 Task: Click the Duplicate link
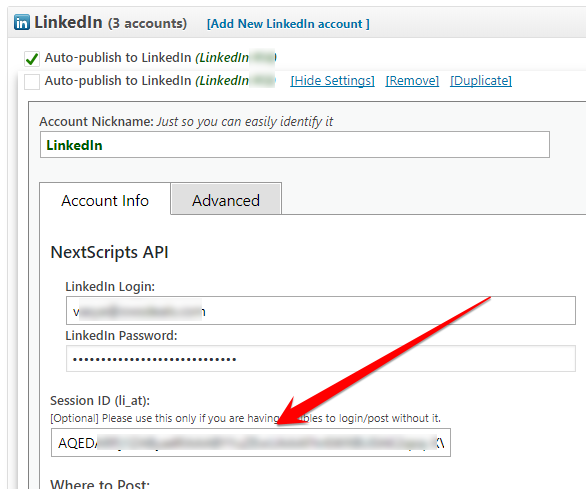481,81
